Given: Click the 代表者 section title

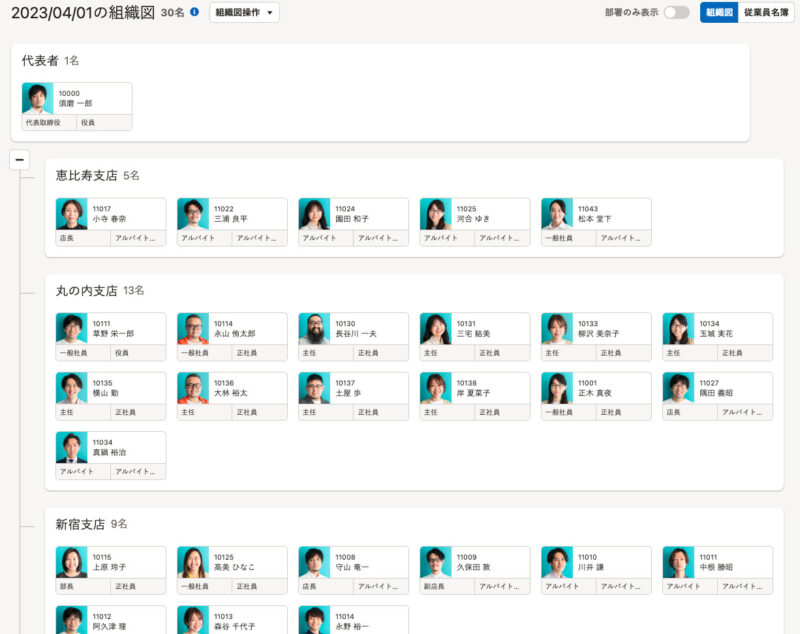Looking at the screenshot, I should click(x=40, y=60).
